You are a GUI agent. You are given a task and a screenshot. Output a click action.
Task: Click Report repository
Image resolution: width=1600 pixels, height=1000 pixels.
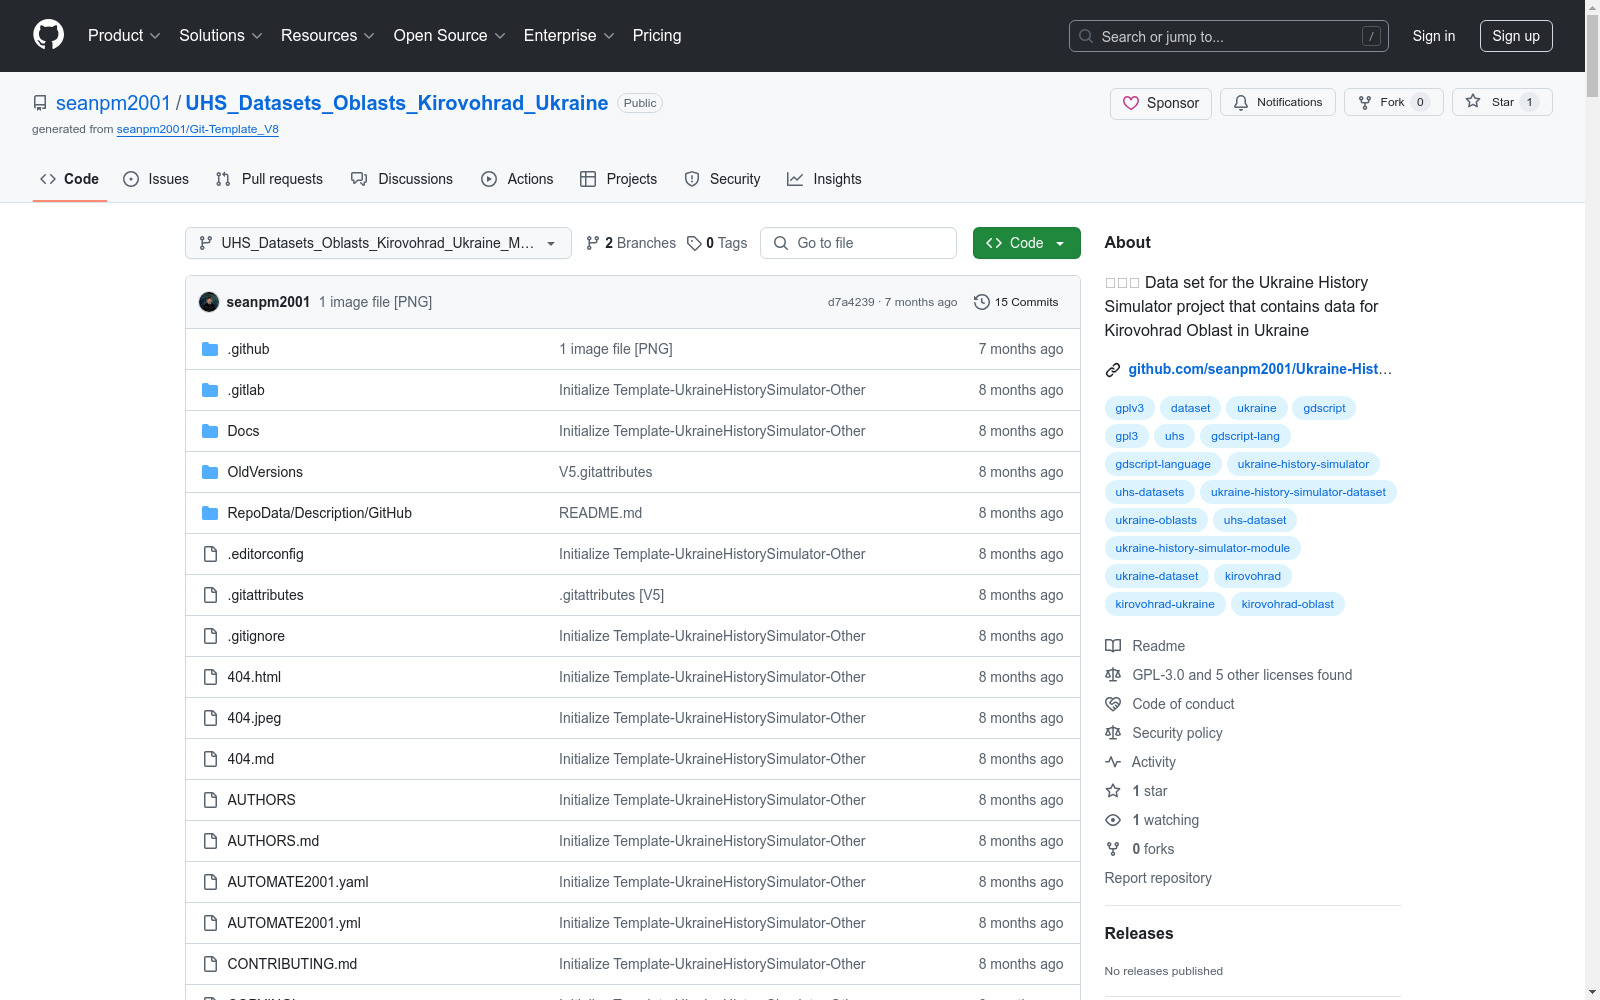tap(1158, 878)
